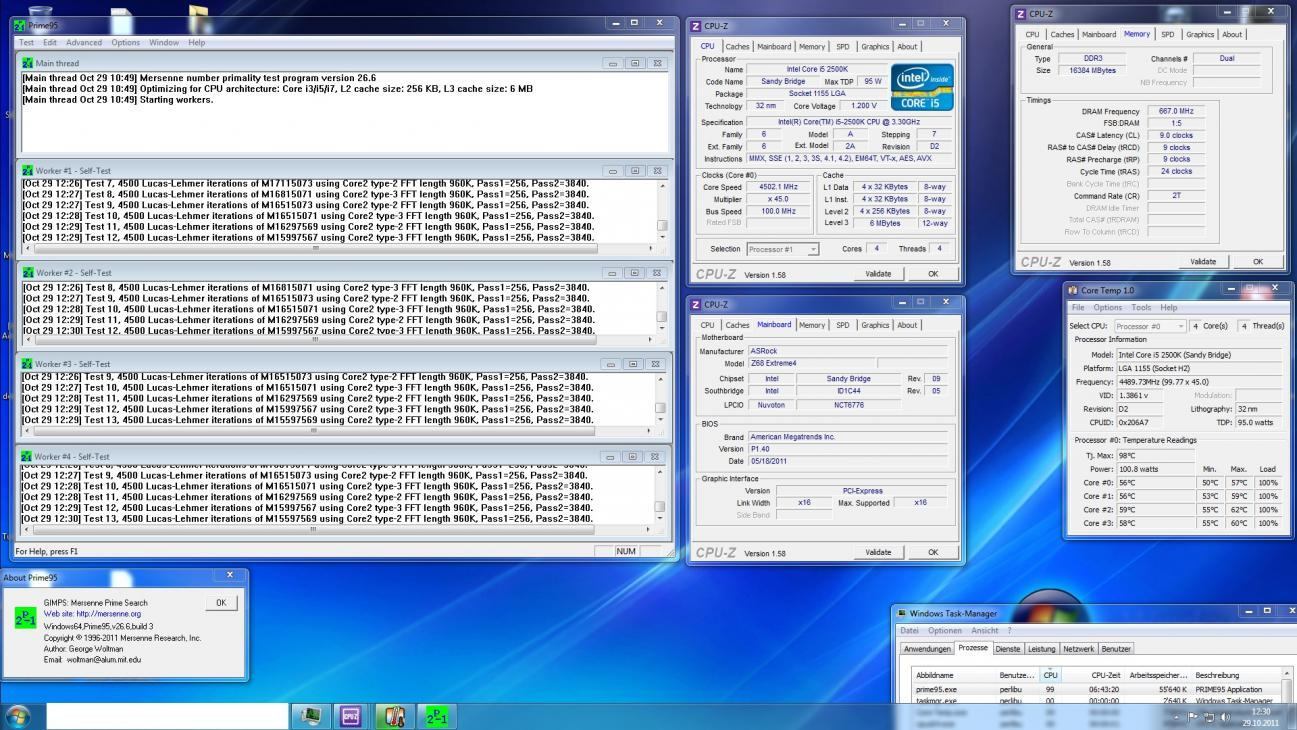Click OK in the CPU-Z Mainboard window

pos(933,552)
